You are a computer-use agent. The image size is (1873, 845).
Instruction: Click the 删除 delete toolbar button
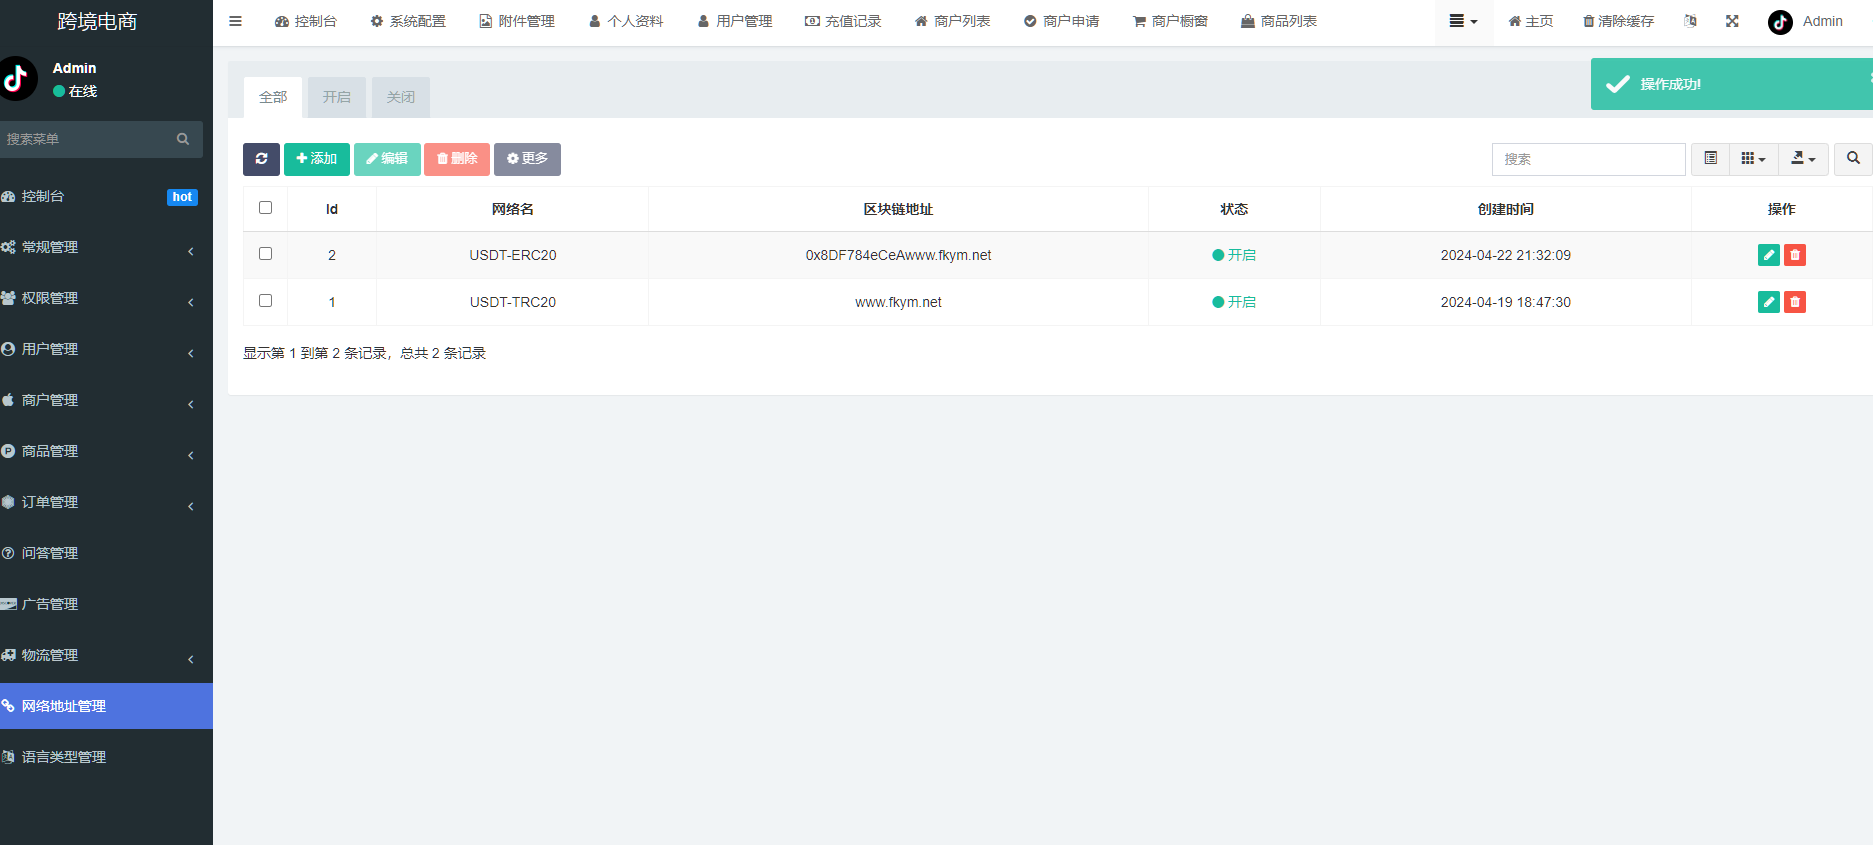pyautogui.click(x=457, y=159)
